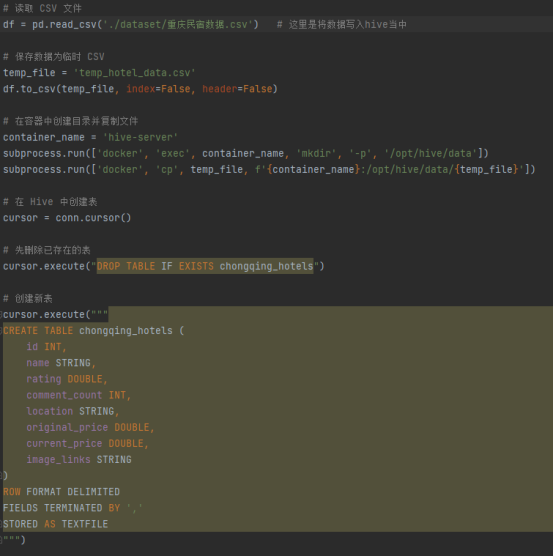Click the closing triple-quote parenthesis line
Screen dimensions: 554x557
point(14,540)
